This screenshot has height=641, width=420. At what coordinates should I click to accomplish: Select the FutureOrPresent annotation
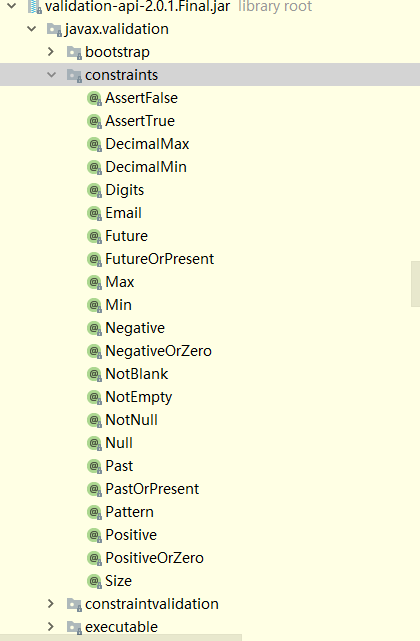coord(159,259)
